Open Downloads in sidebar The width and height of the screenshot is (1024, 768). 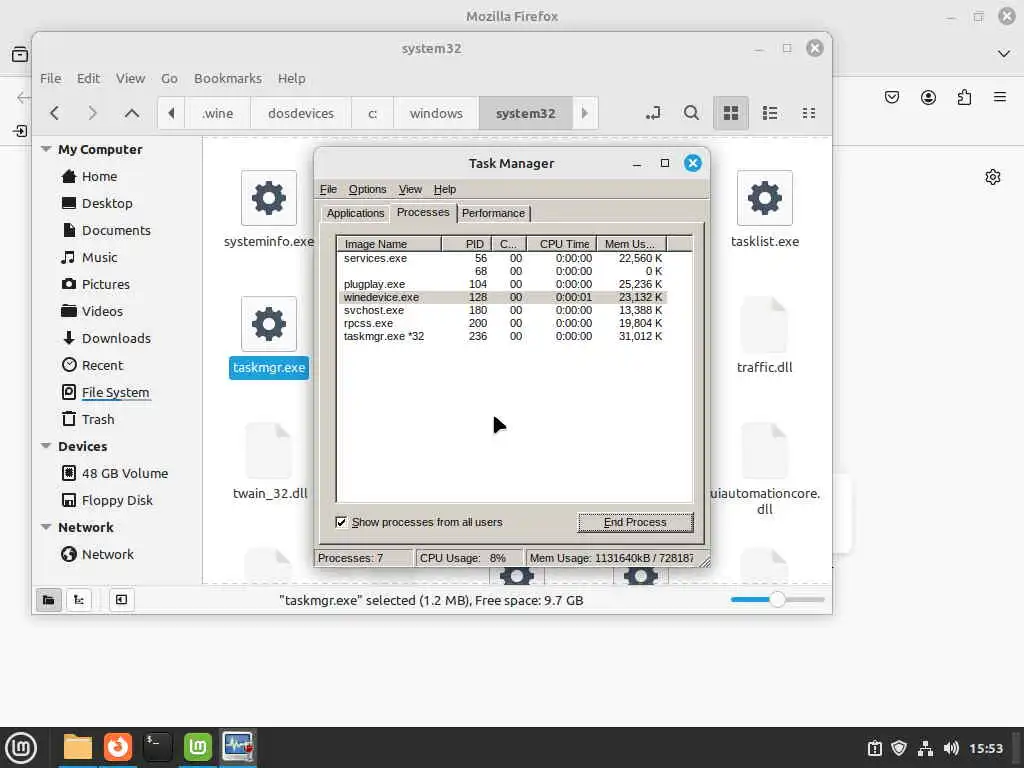(x=116, y=338)
